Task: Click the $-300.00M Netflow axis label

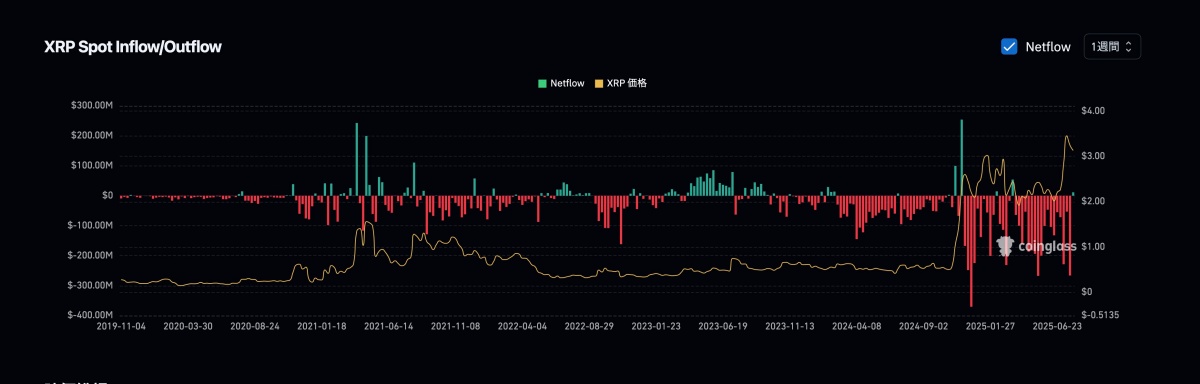Action: click(90, 285)
